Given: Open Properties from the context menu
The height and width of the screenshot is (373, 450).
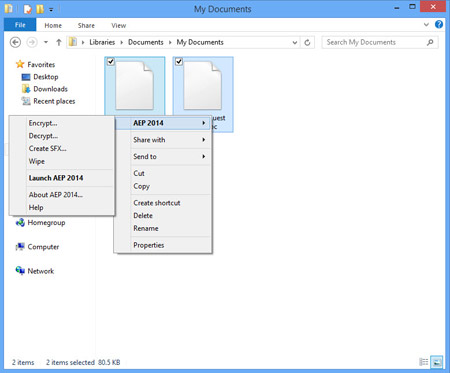Looking at the screenshot, I should tap(163, 245).
